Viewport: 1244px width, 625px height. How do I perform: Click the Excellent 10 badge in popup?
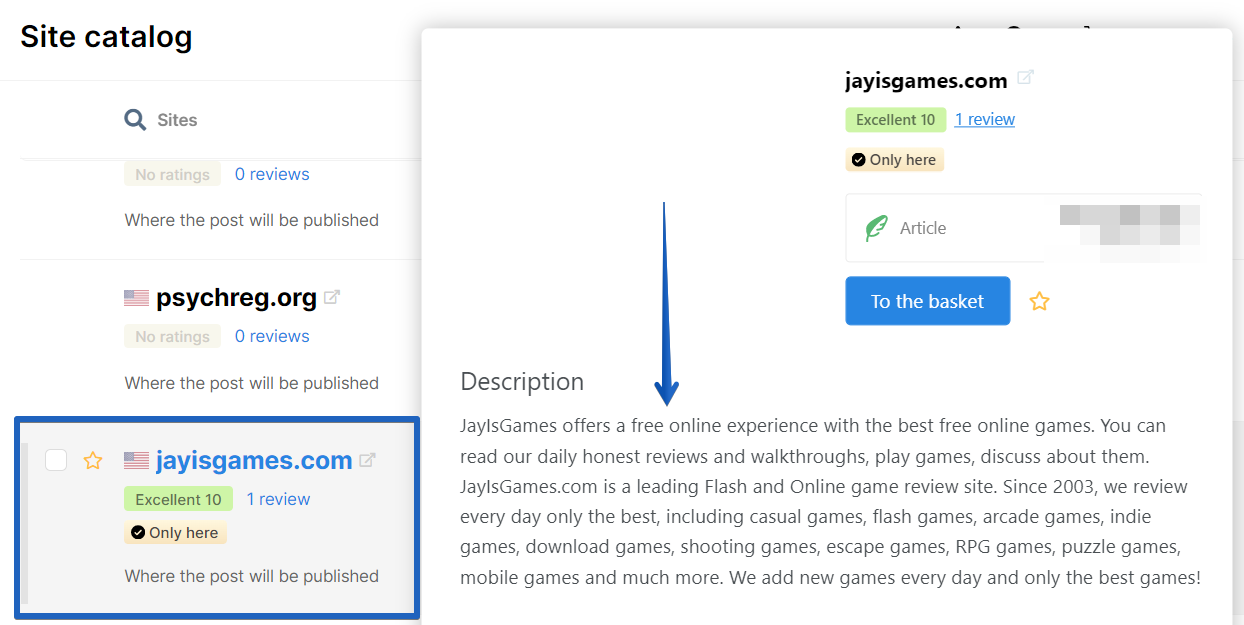[896, 120]
